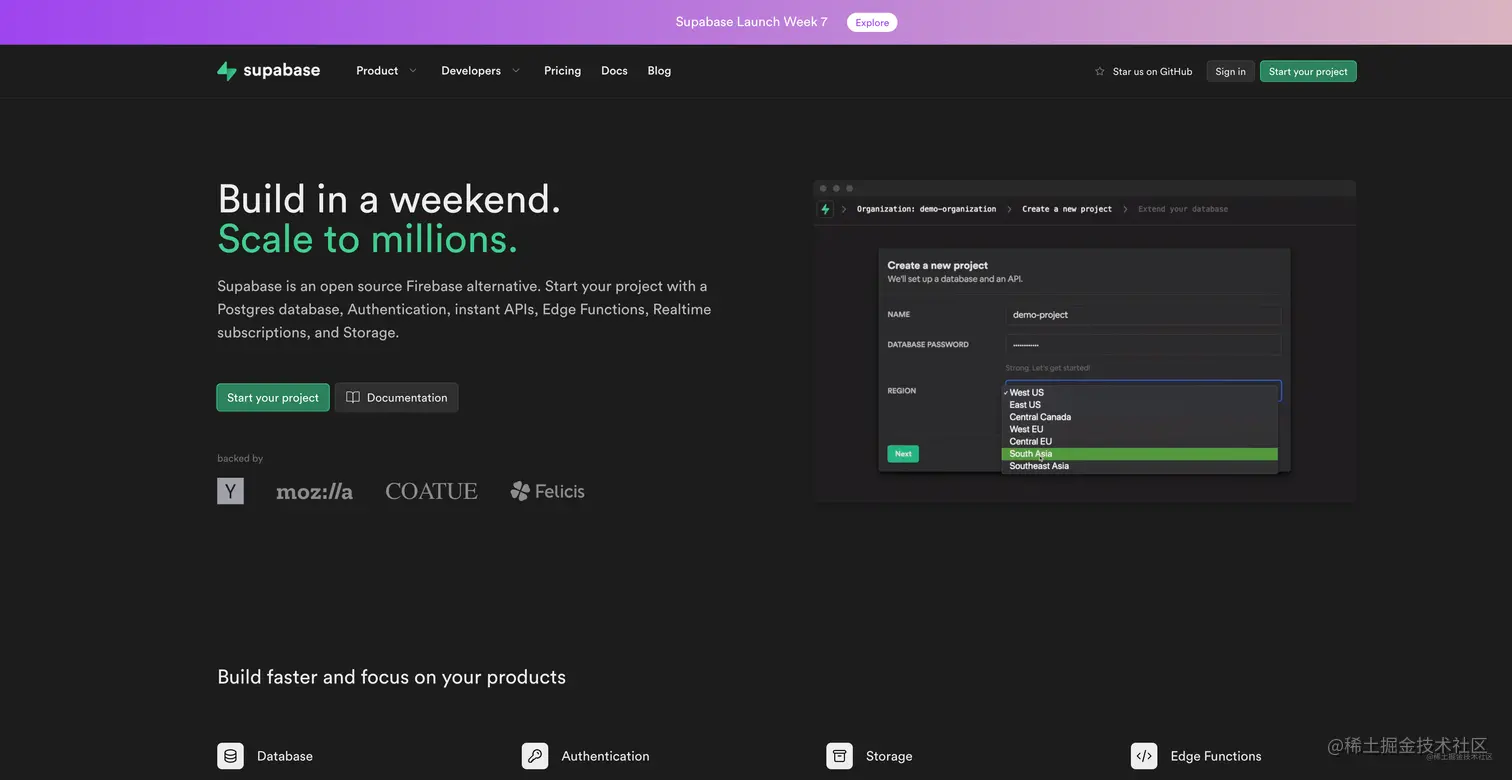Select West US region option
The height and width of the screenshot is (780, 1512).
tap(1140, 393)
